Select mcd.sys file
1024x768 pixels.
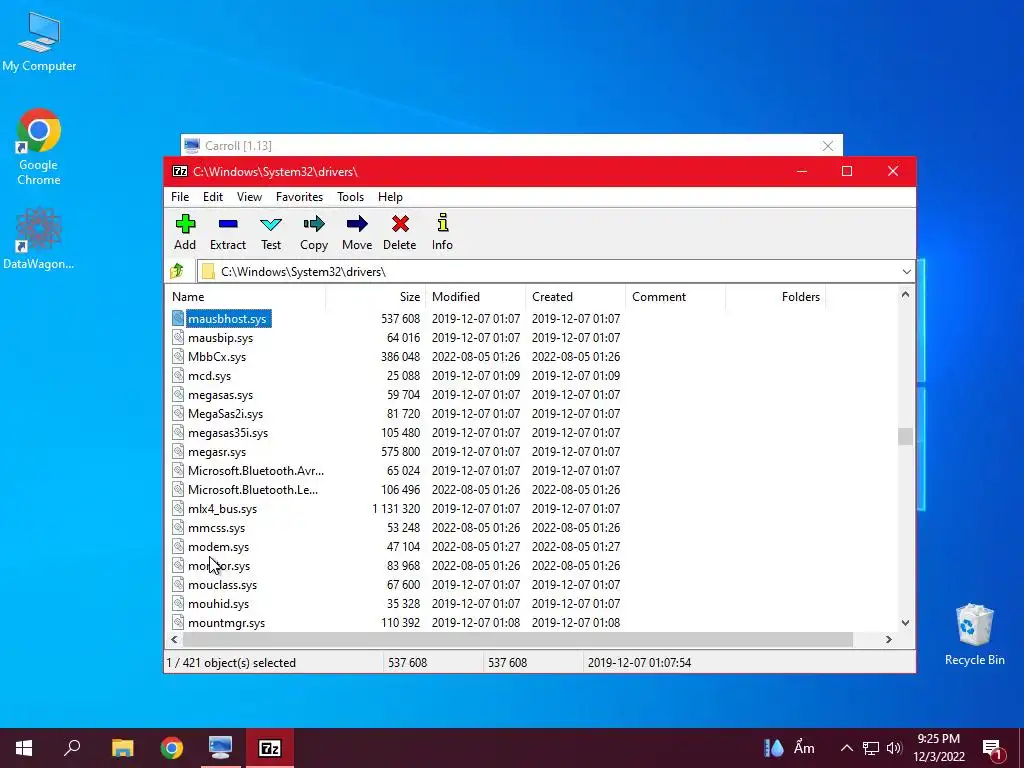209,376
